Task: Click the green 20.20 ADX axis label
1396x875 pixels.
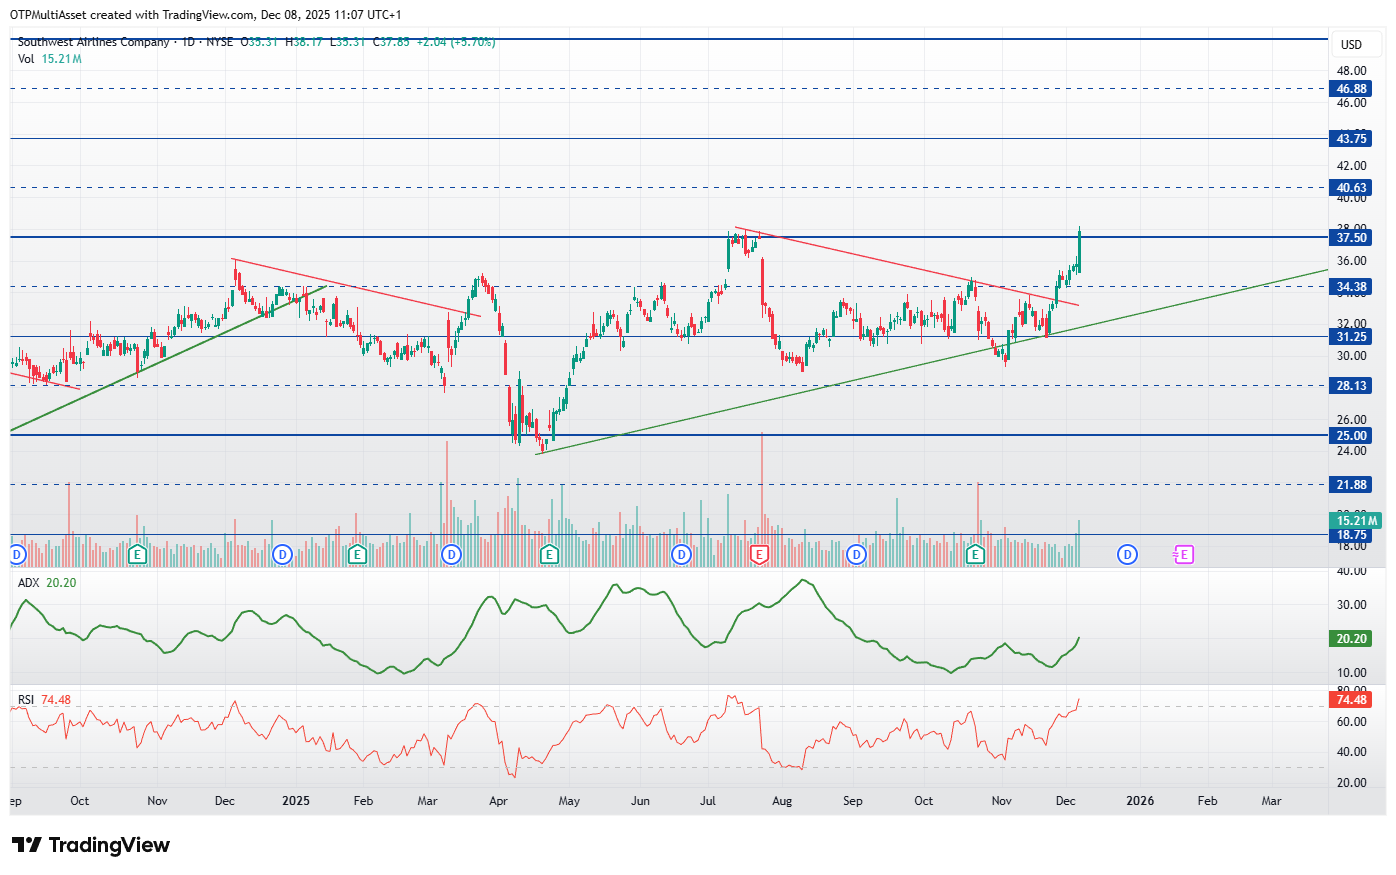Action: tap(1351, 639)
